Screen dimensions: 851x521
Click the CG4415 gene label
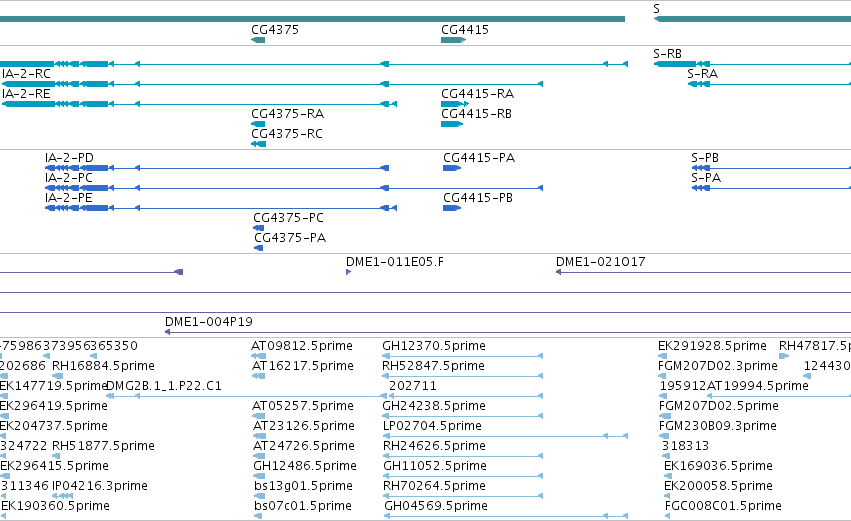pos(465,30)
